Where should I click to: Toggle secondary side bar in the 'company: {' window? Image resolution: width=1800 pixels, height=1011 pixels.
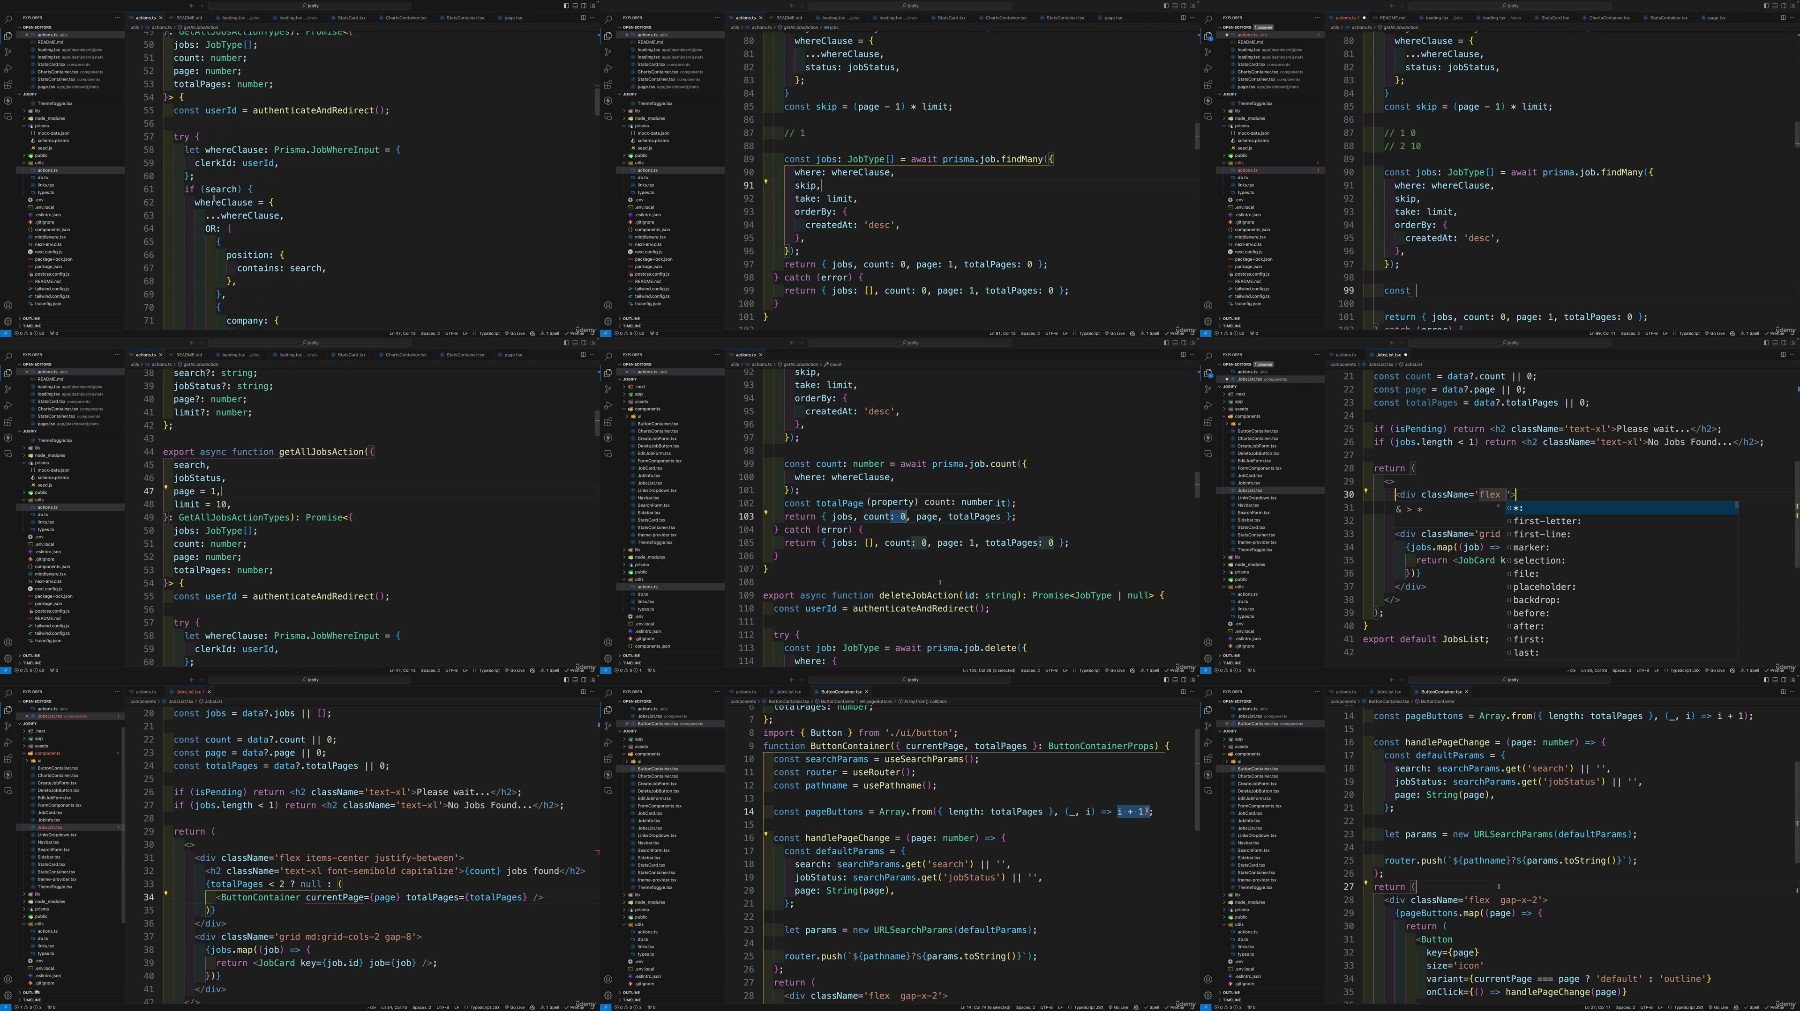(x=584, y=6)
